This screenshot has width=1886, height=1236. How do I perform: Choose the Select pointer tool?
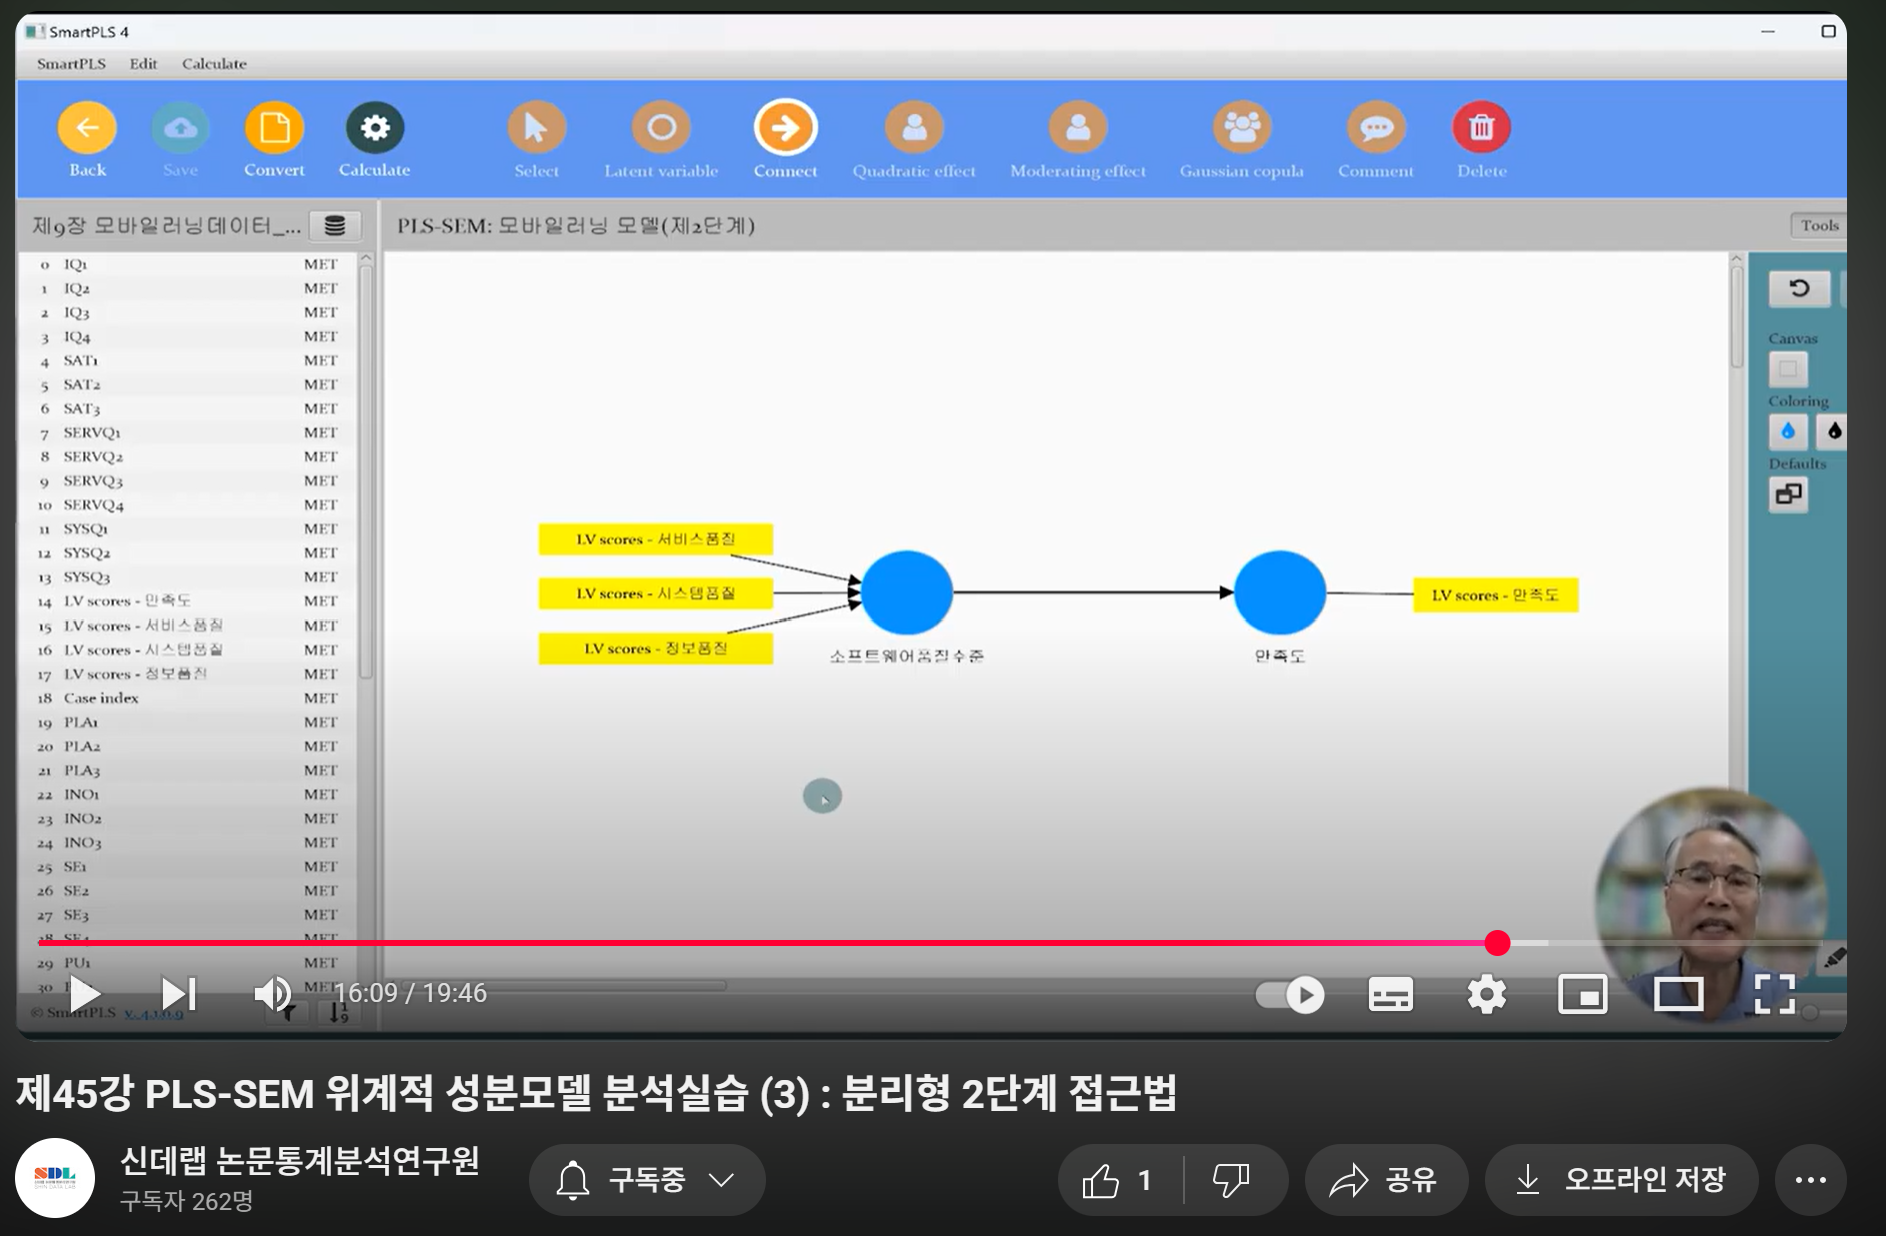[x=537, y=128]
